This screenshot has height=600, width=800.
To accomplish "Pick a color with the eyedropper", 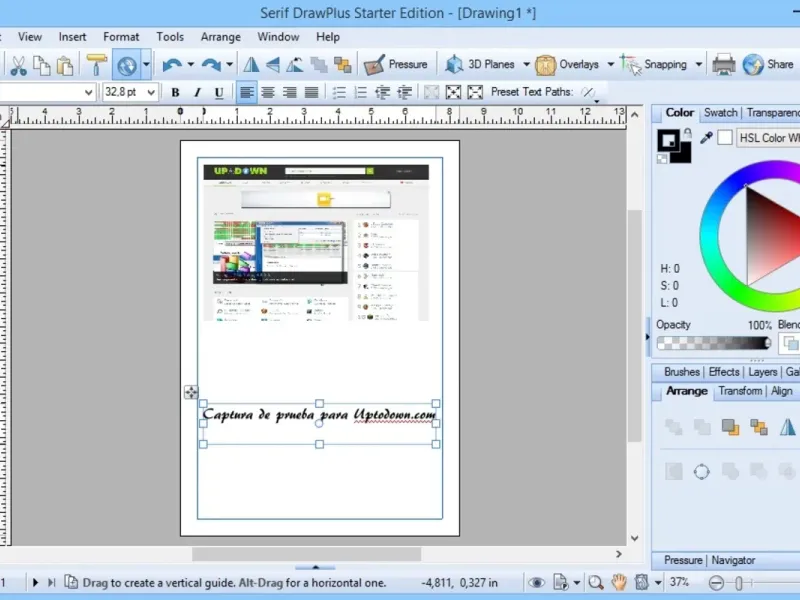I will pyautogui.click(x=706, y=137).
